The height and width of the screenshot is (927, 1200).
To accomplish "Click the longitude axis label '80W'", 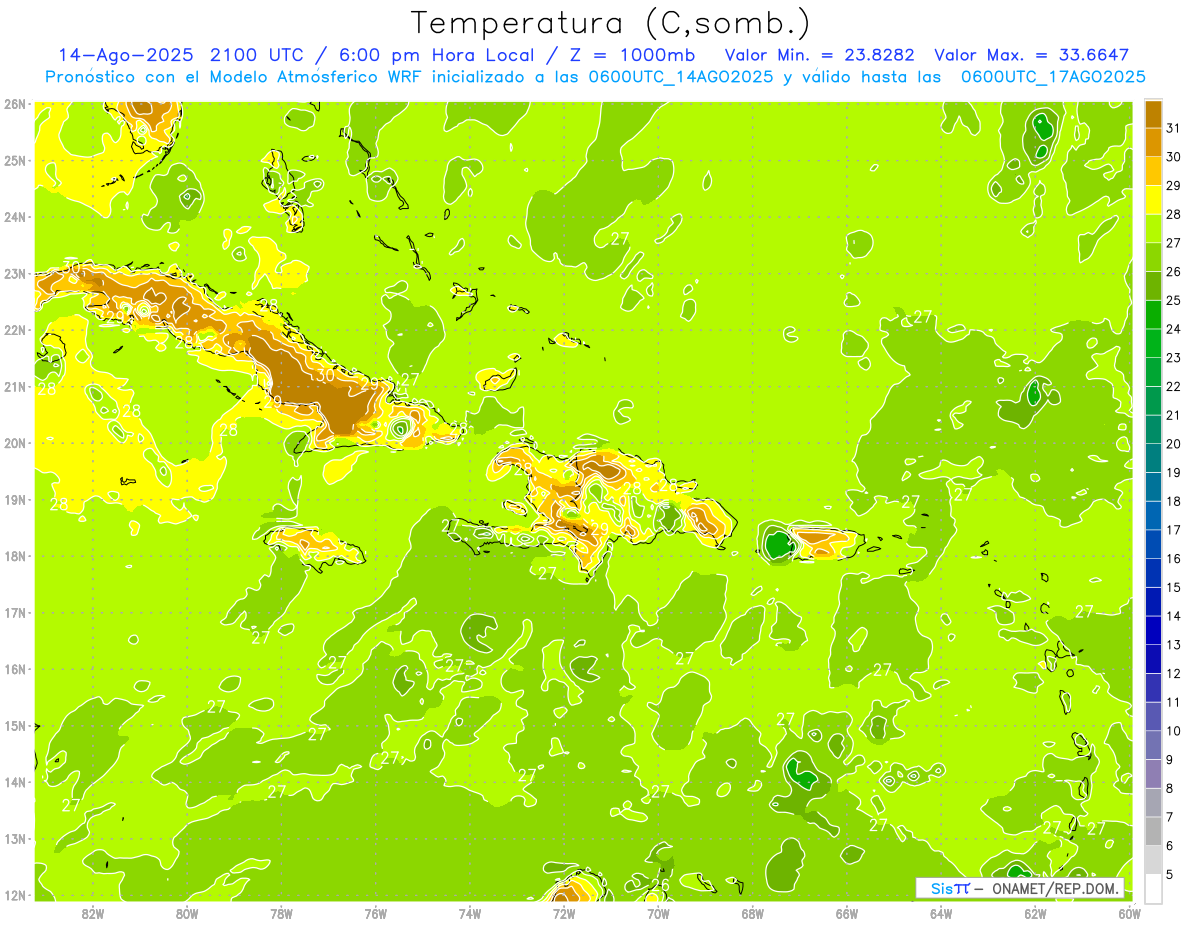I will pyautogui.click(x=187, y=913).
